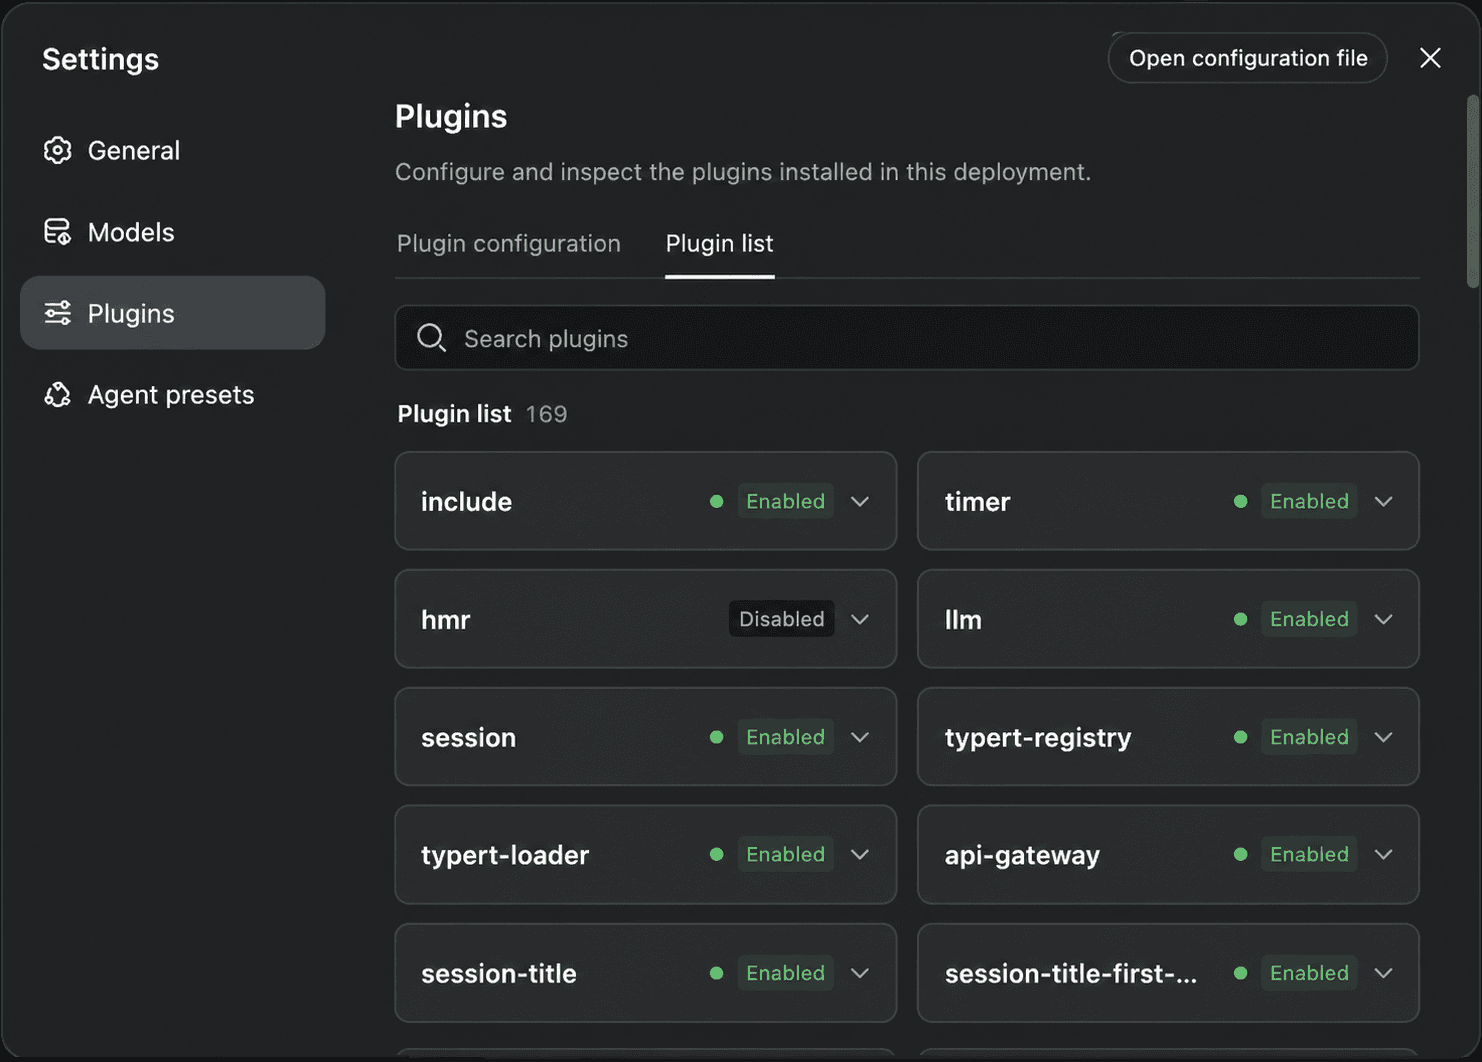Viewport: 1482px width, 1062px height.
Task: Click the "session" plugin name
Action: [468, 737]
